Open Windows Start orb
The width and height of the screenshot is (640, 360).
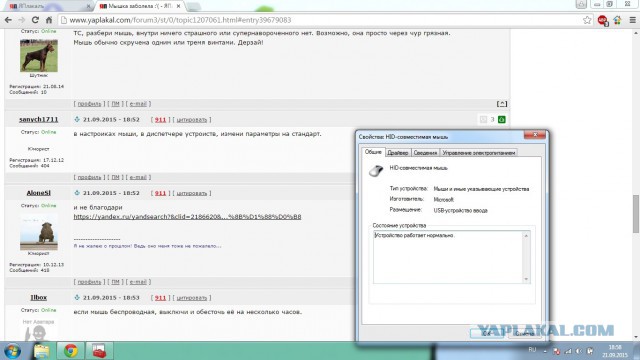[x=12, y=351]
